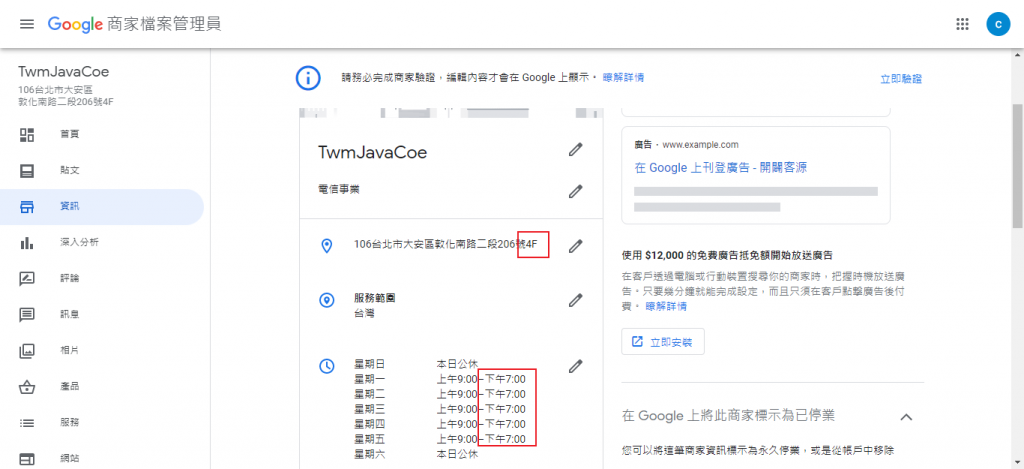1024x469 pixels.
Task: Click the 訊息 messages icon
Action: pos(27,315)
